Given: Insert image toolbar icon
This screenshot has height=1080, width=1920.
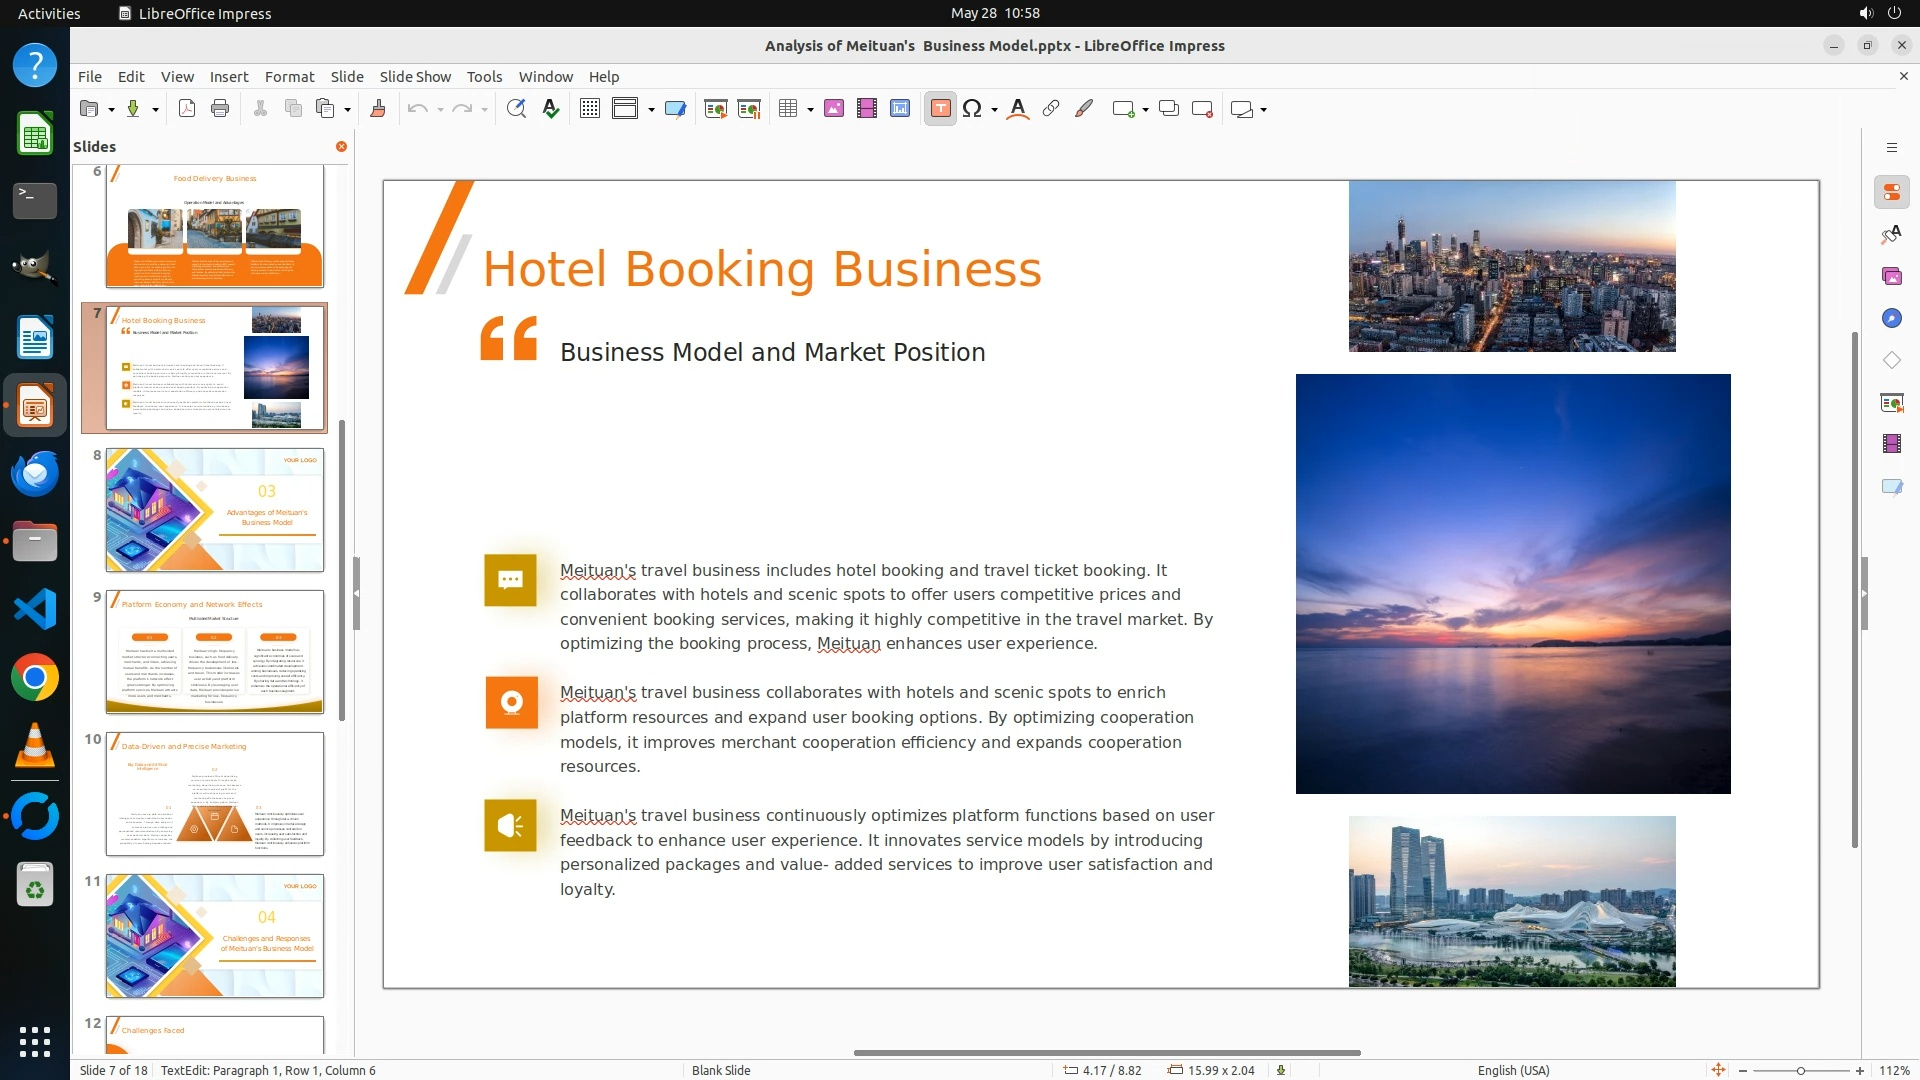Looking at the screenshot, I should pyautogui.click(x=834, y=109).
